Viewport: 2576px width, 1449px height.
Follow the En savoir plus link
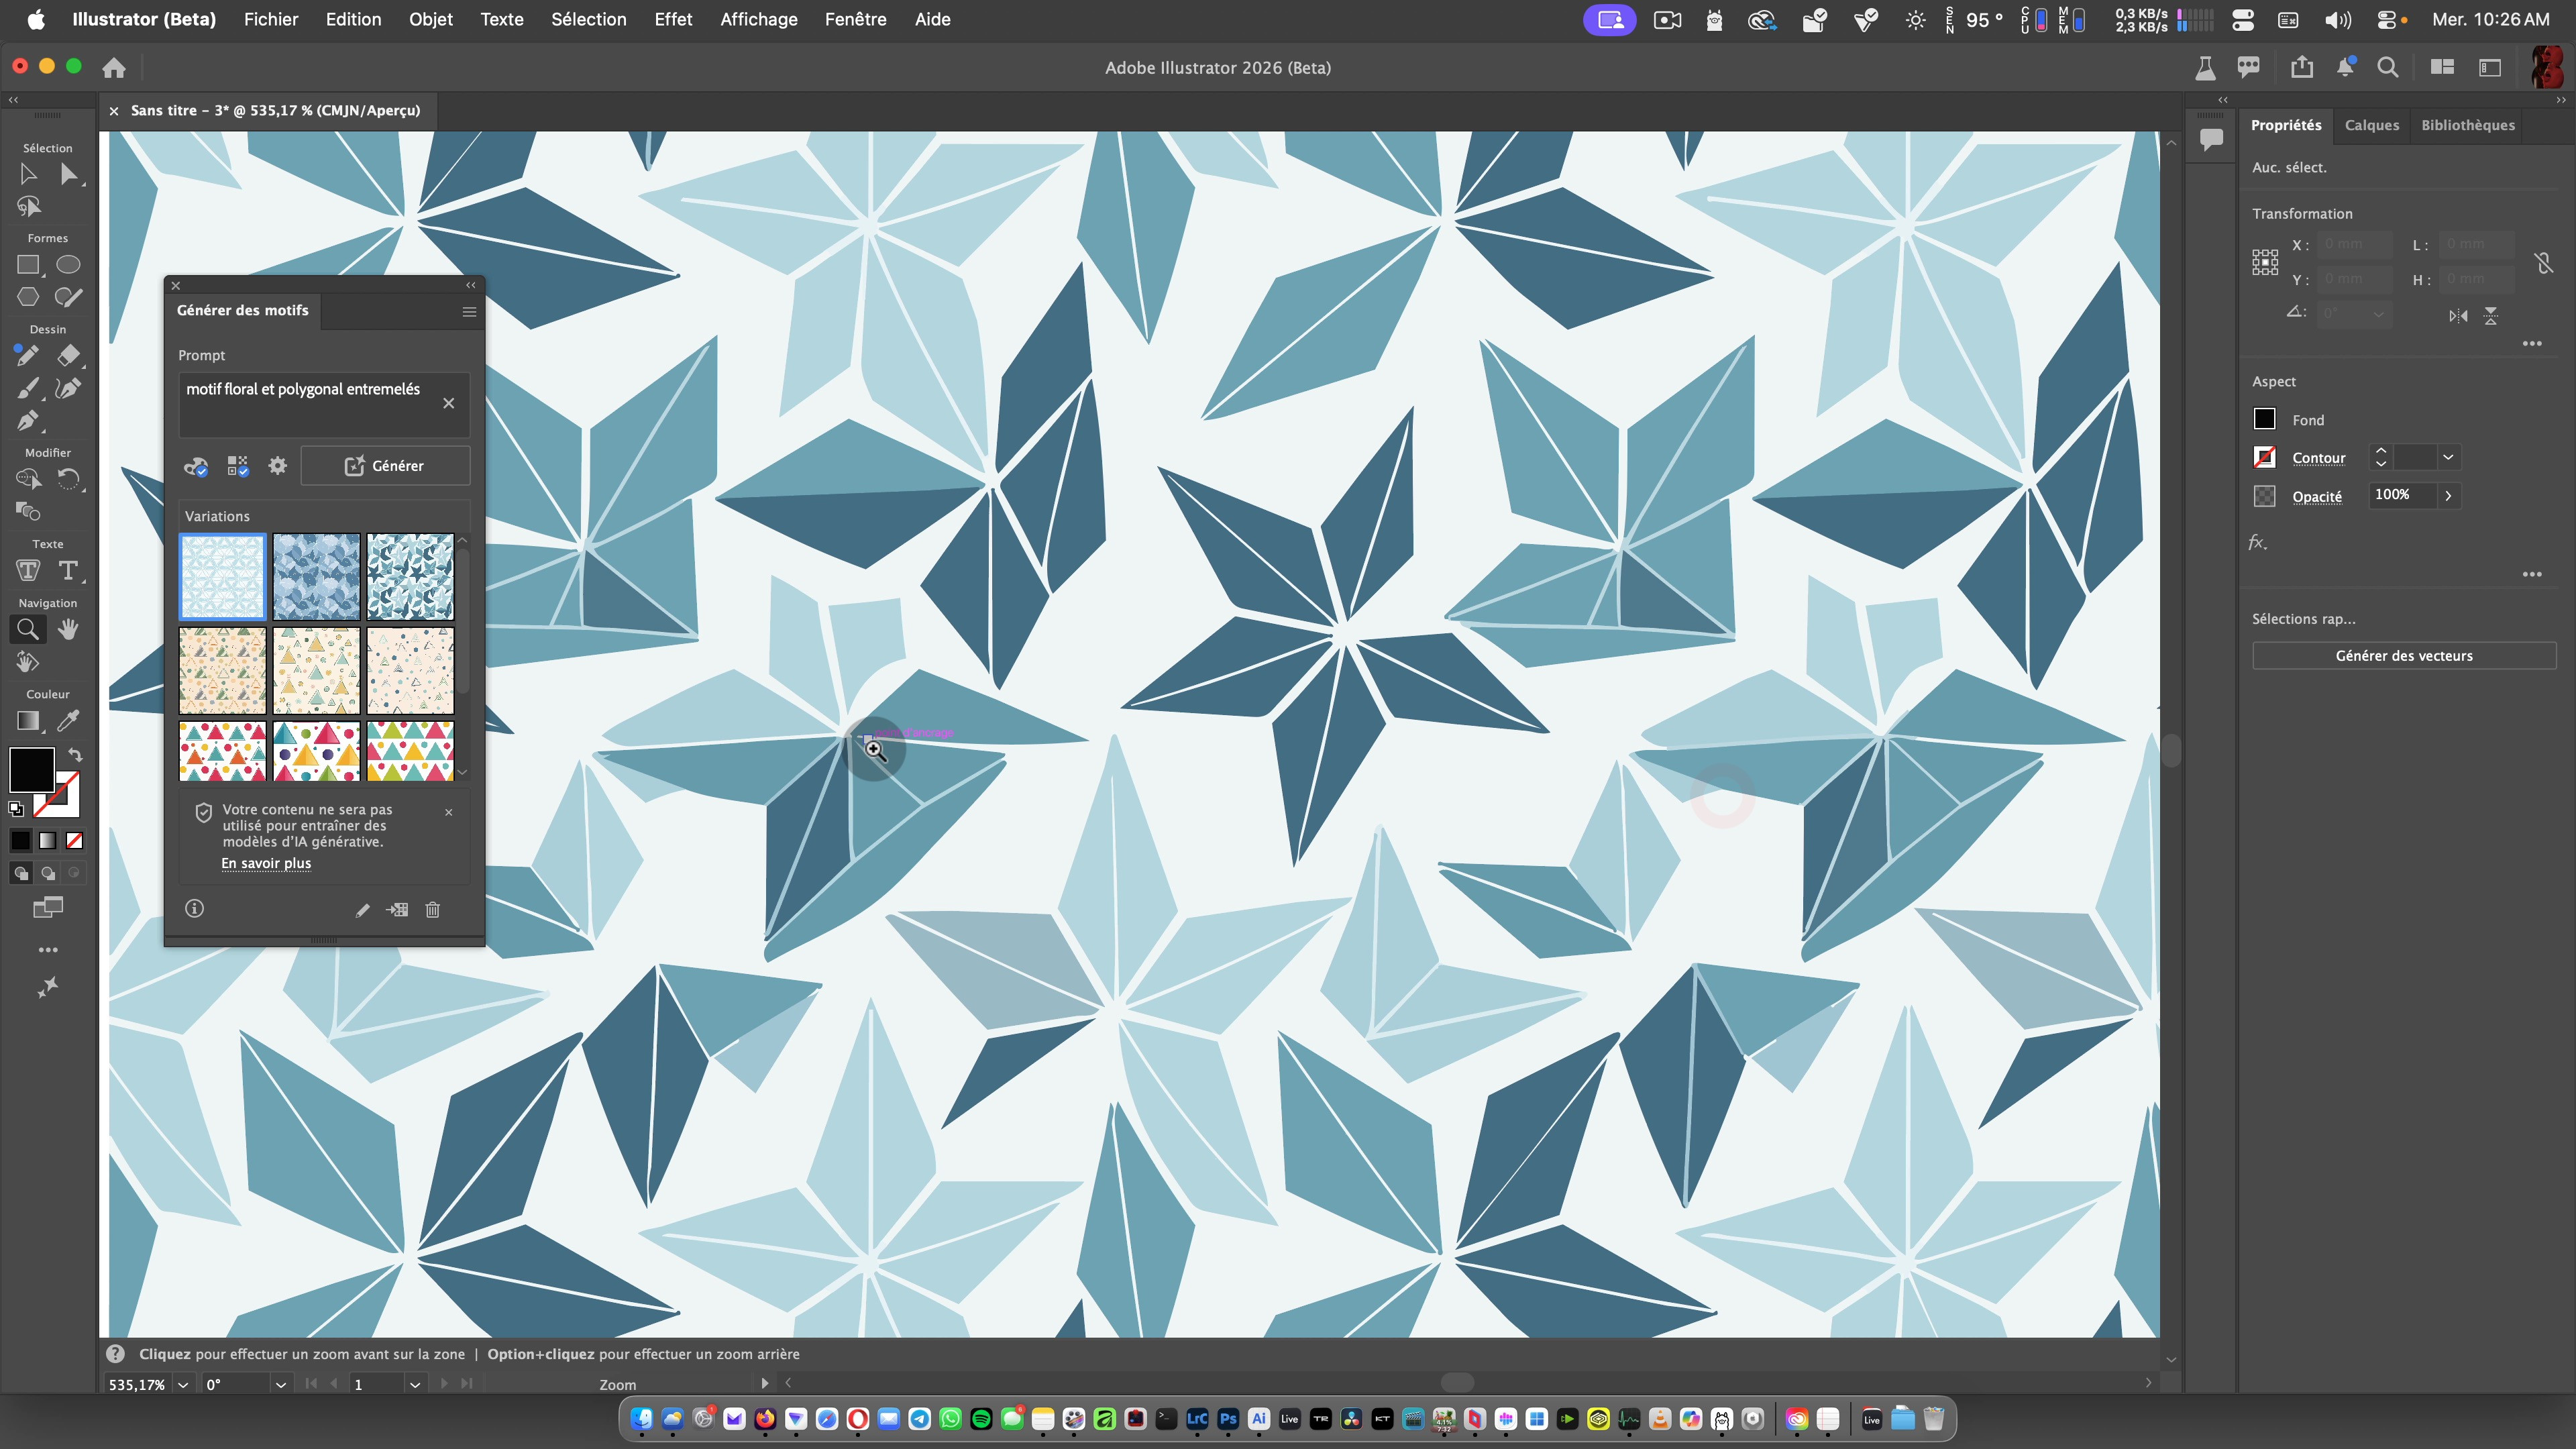coord(266,863)
